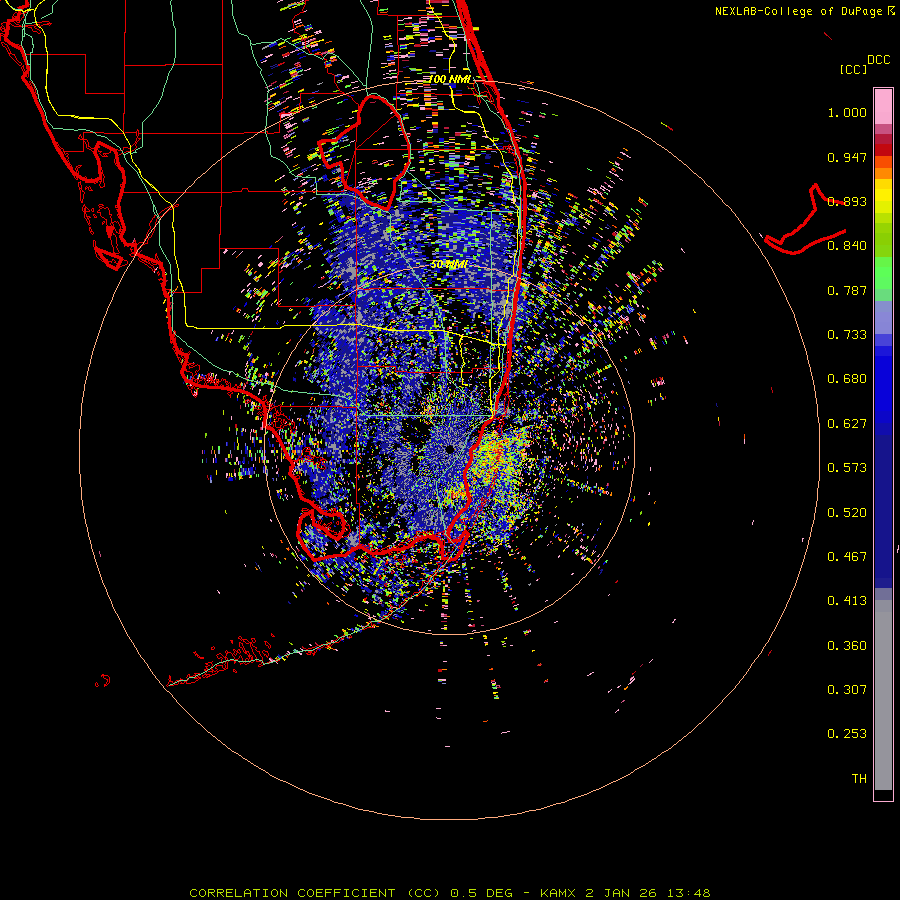The width and height of the screenshot is (900, 900).
Task: Pick the pink swatch at color bar top
Action: (x=883, y=106)
